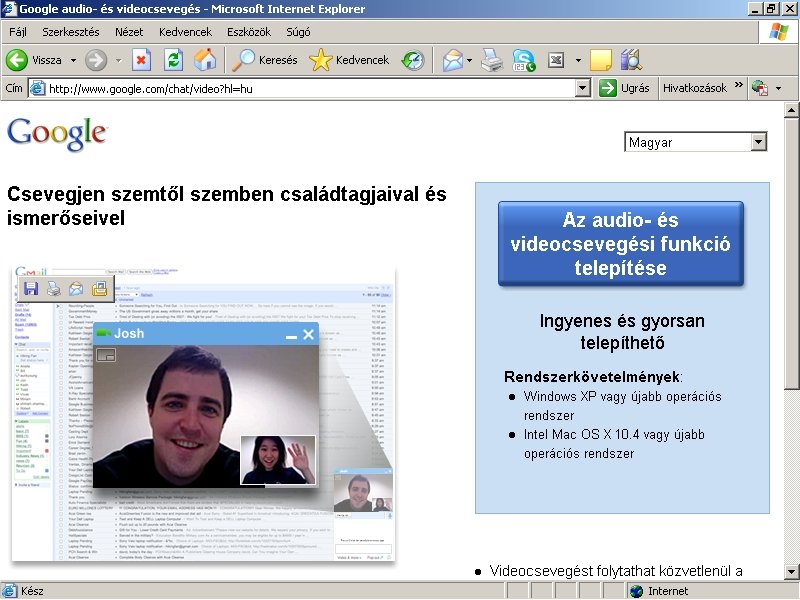Open Keresés search in the toolbar
Image resolution: width=800 pixels, height=600 pixels.
(x=264, y=60)
